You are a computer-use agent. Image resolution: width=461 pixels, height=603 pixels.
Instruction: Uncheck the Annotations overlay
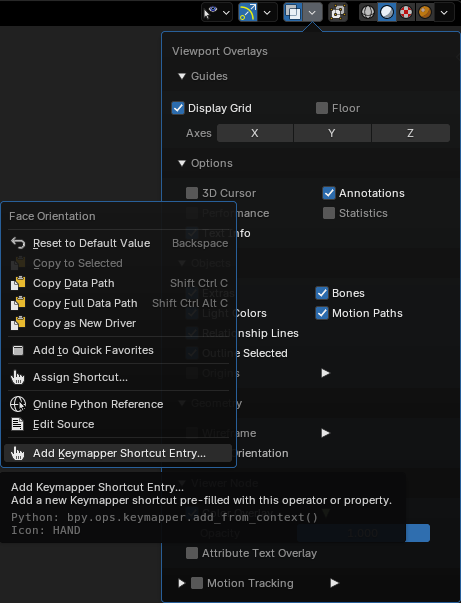click(x=329, y=193)
